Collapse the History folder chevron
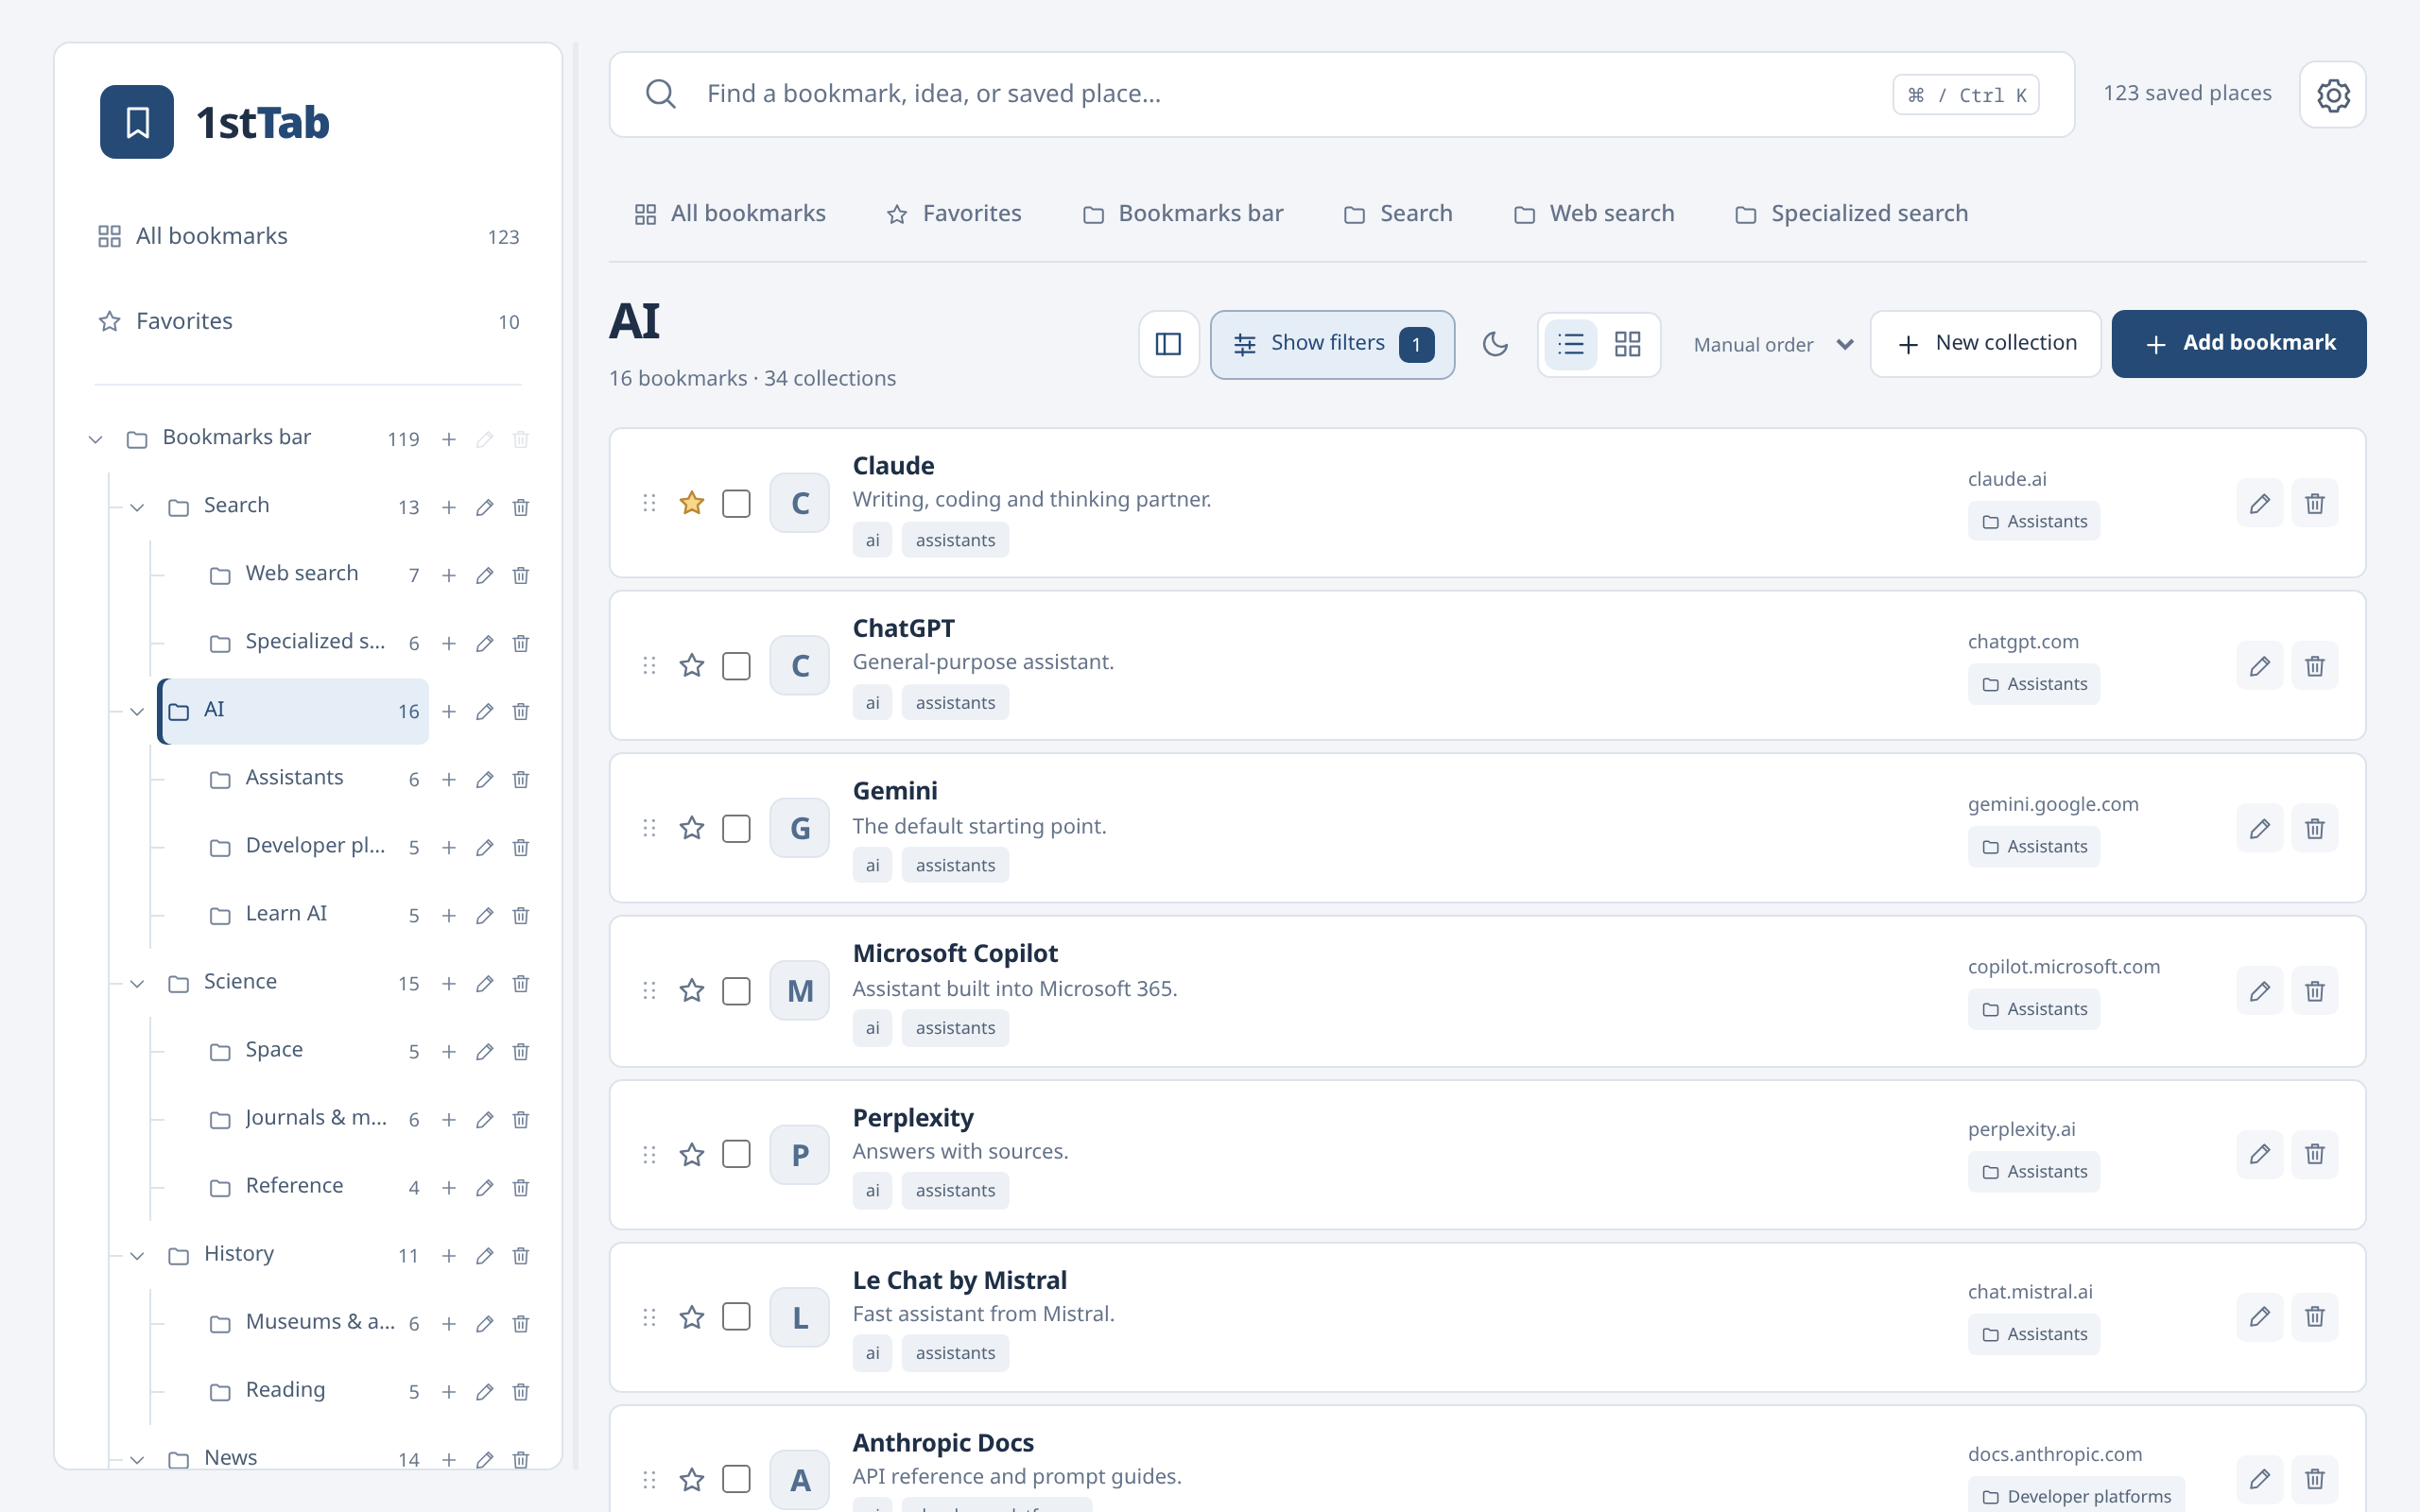Screen dimensions: 2420x1512 coord(137,1255)
